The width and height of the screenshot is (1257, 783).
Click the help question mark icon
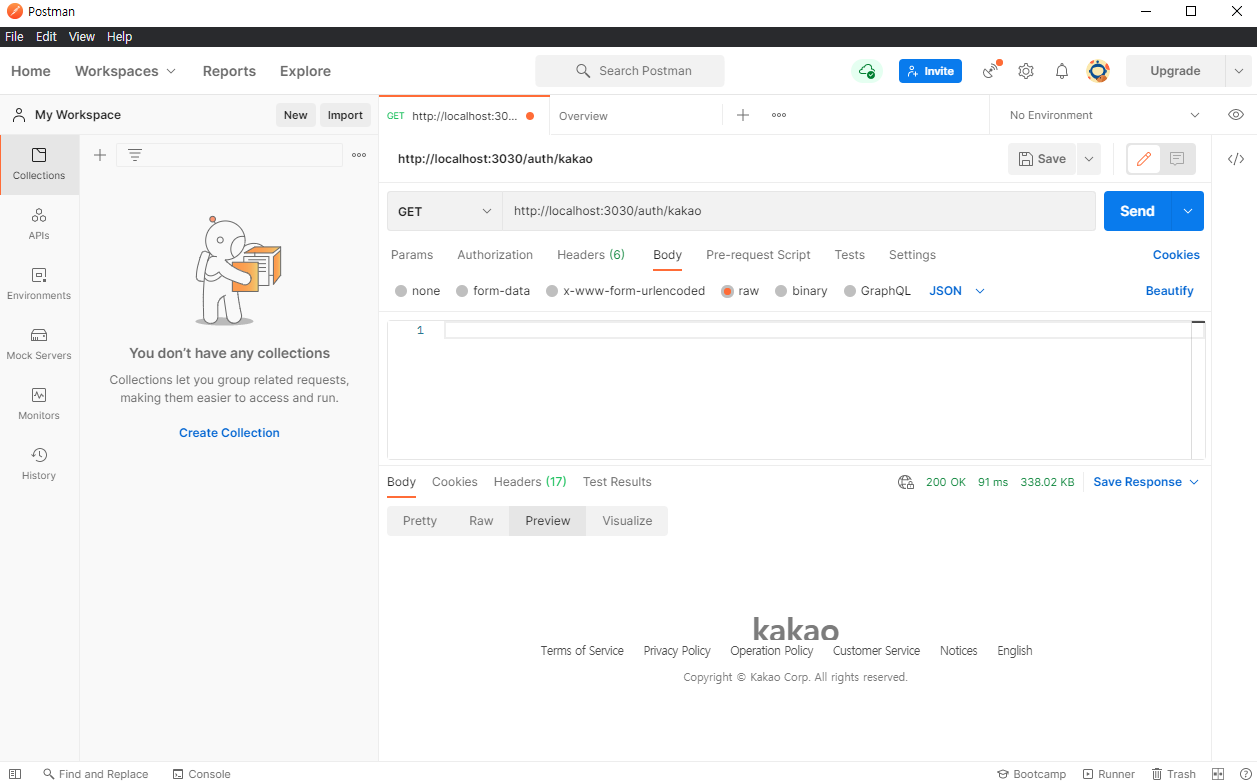(x=1245, y=774)
